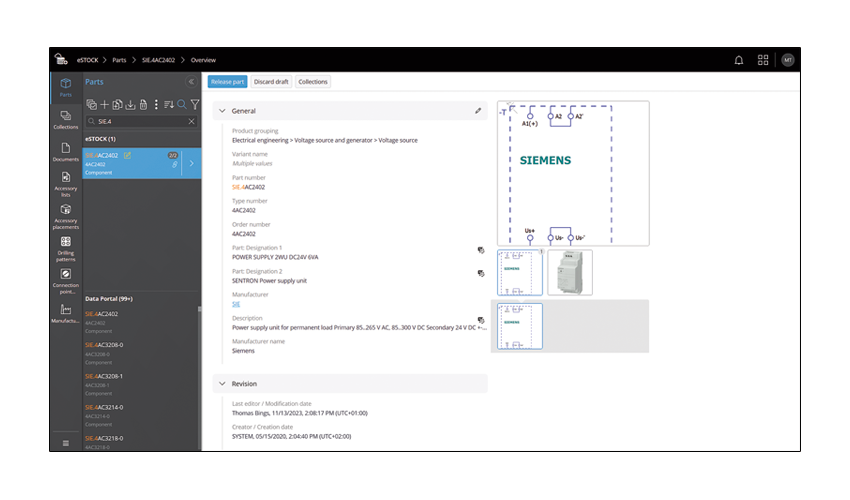Open the Parts section in sidebar
The image size is (850, 500).
pos(66,87)
